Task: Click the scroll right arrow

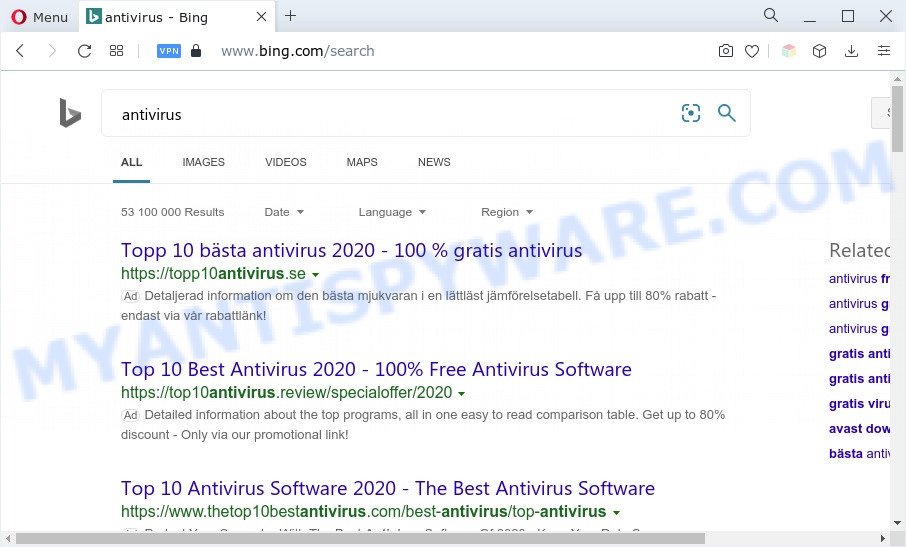Action: pyautogui.click(x=883, y=538)
